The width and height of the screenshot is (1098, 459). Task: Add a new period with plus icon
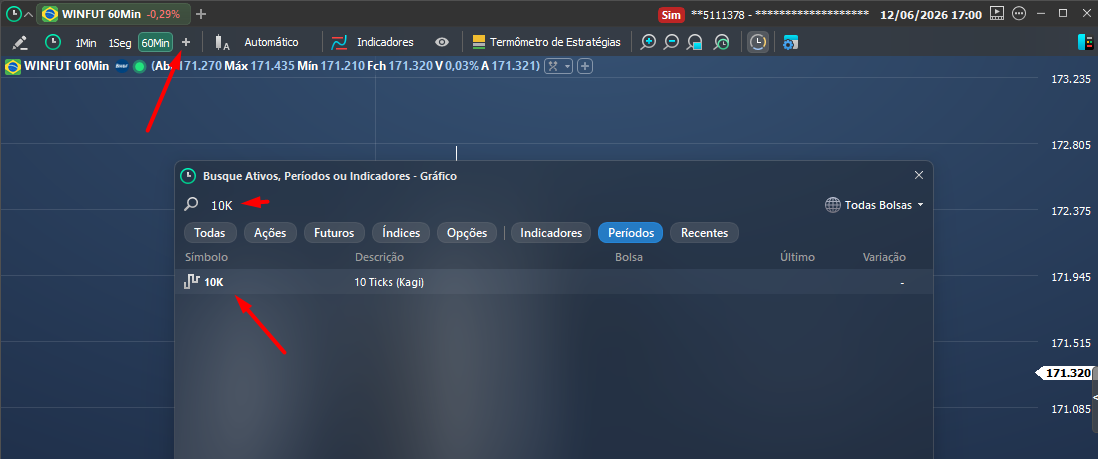pyautogui.click(x=186, y=42)
